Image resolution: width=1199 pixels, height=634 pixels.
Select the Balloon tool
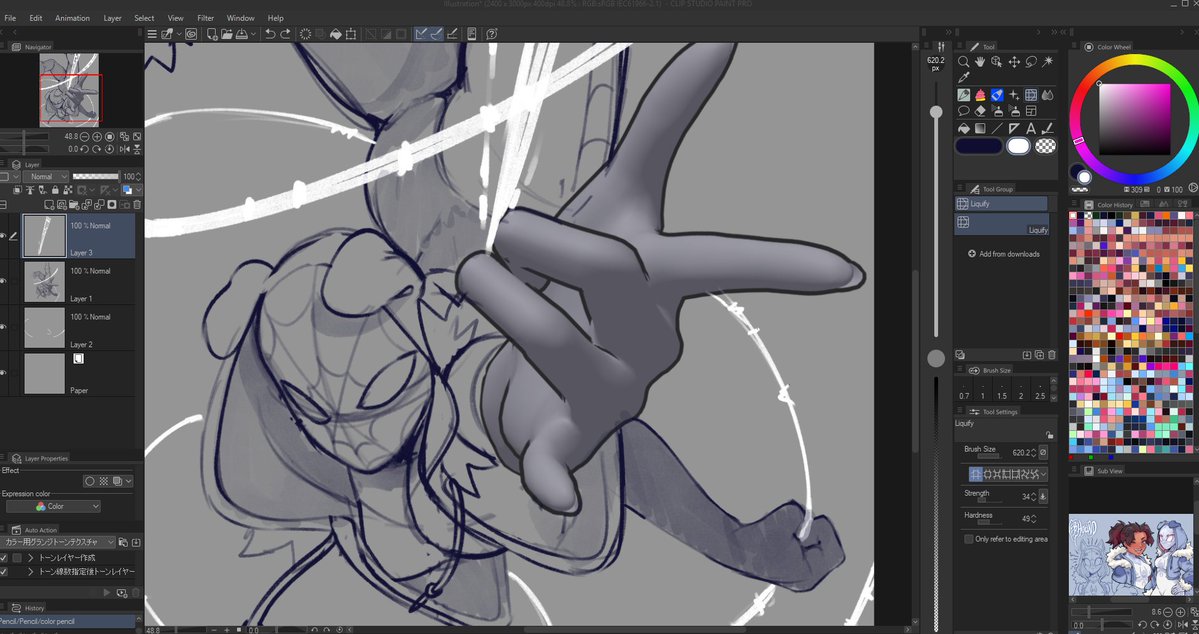tap(963, 112)
